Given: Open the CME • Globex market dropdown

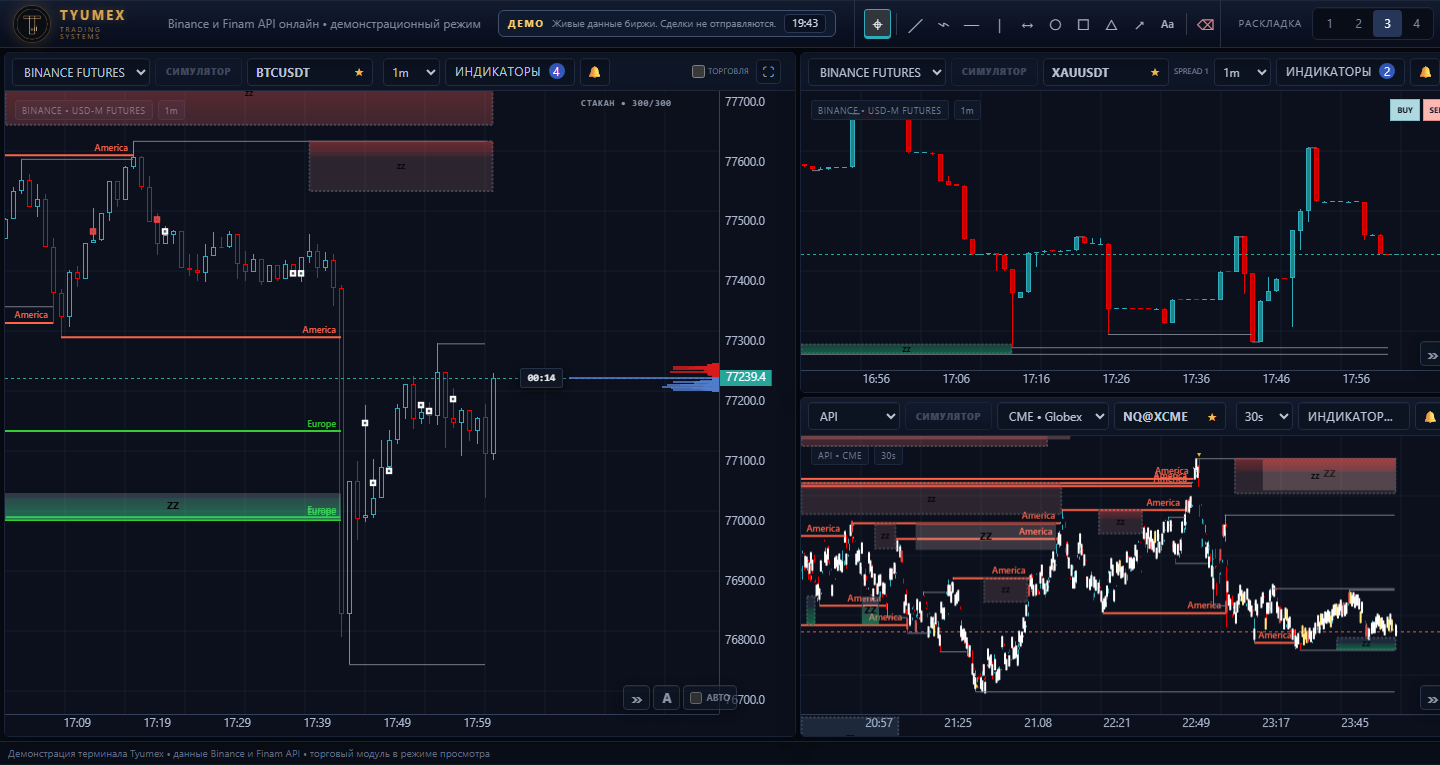Looking at the screenshot, I should (1053, 416).
